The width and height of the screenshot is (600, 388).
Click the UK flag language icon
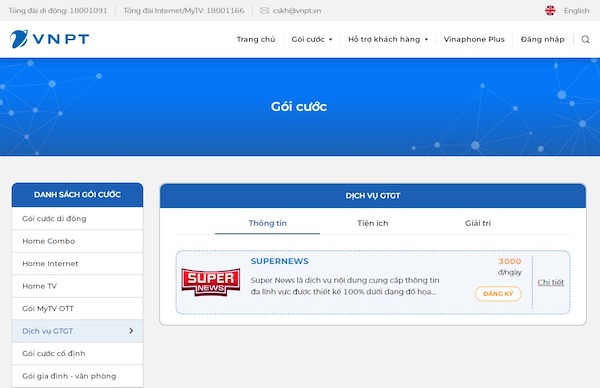point(550,10)
